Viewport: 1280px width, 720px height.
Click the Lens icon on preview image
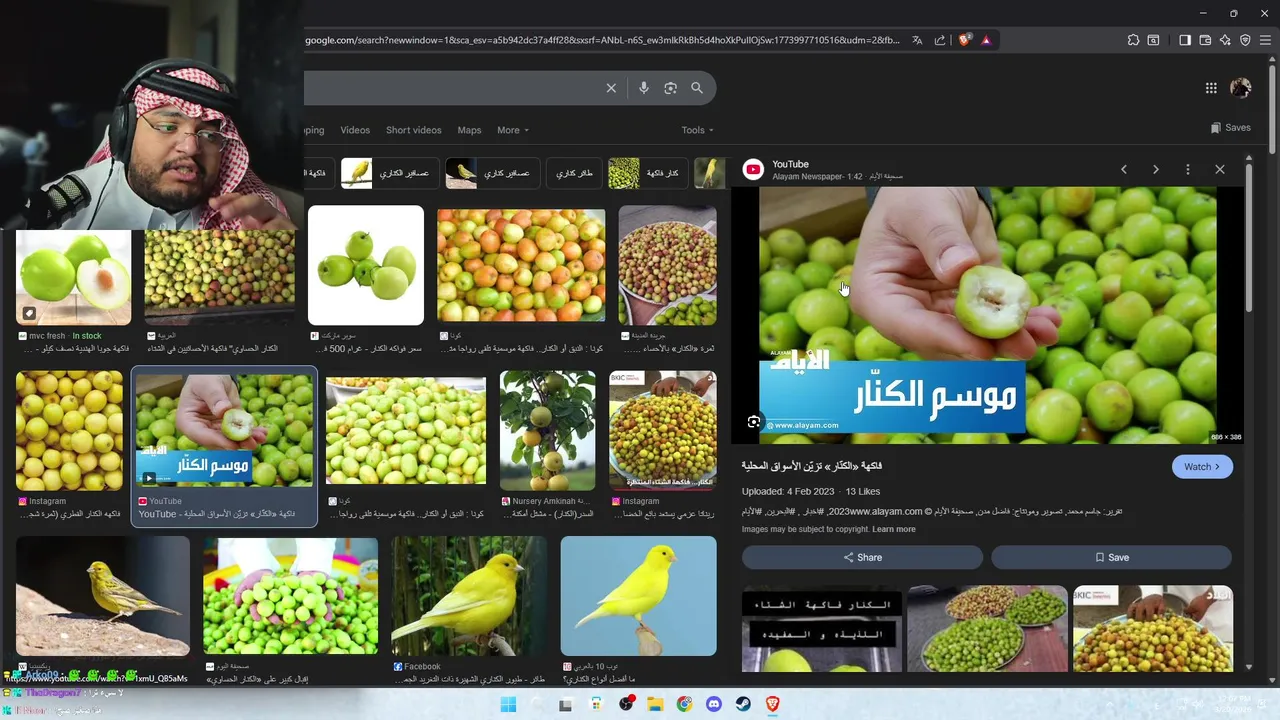754,422
